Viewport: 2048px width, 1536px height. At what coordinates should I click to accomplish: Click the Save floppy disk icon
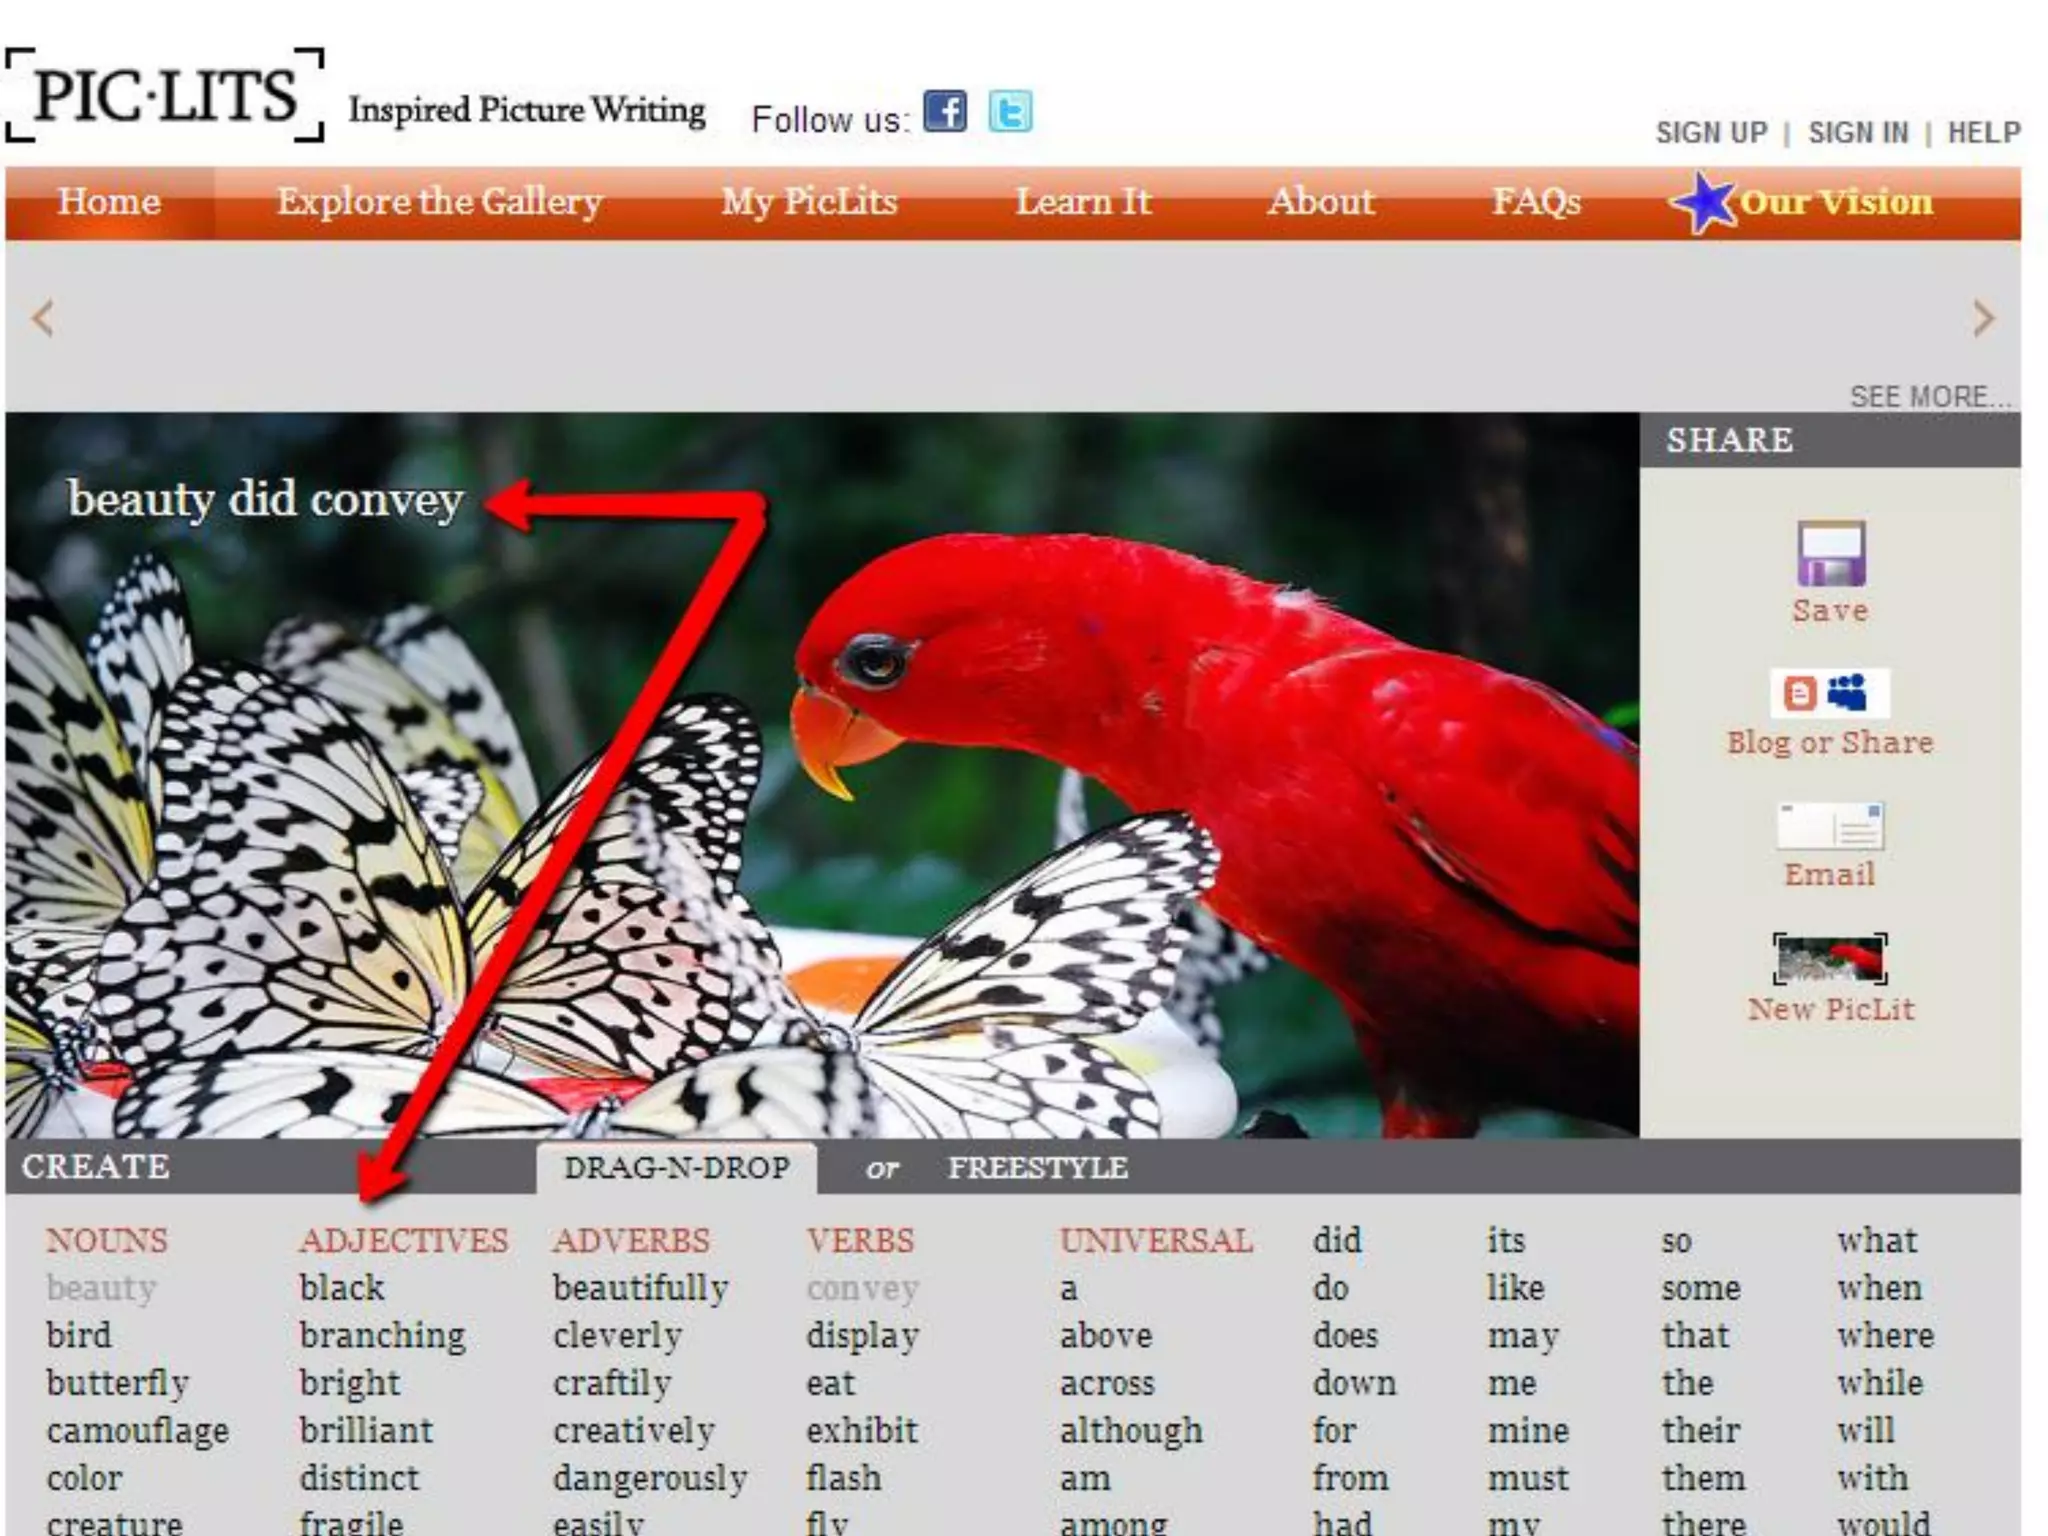pos(1830,553)
